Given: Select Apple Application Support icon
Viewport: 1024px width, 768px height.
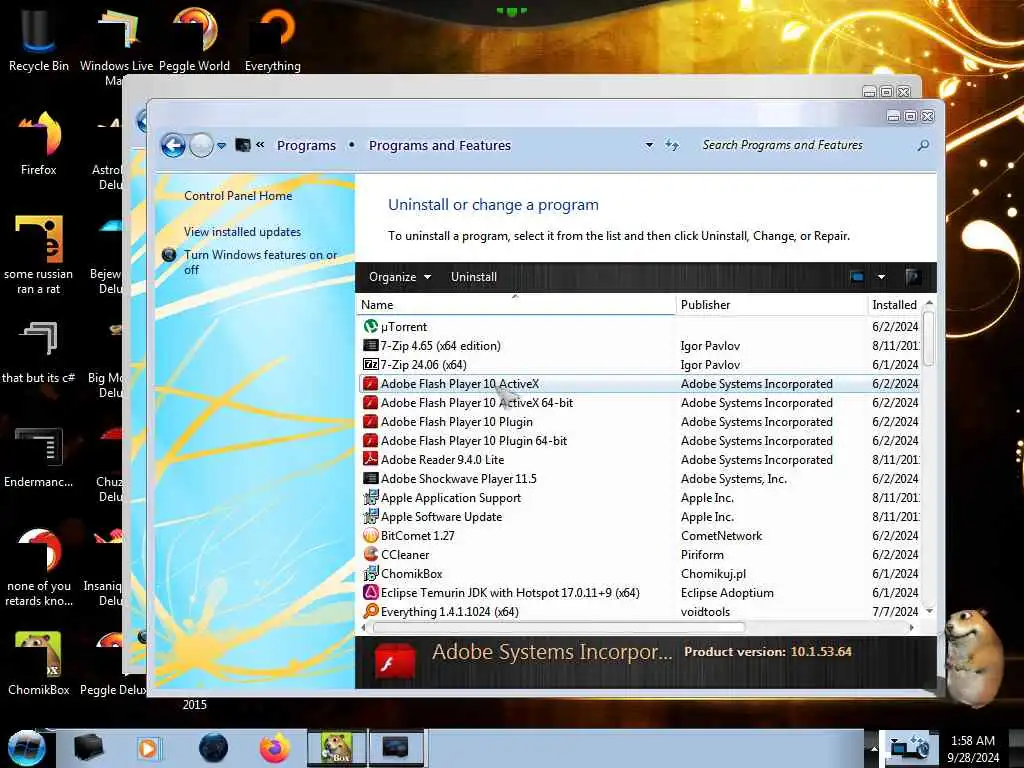Looking at the screenshot, I should [370, 498].
